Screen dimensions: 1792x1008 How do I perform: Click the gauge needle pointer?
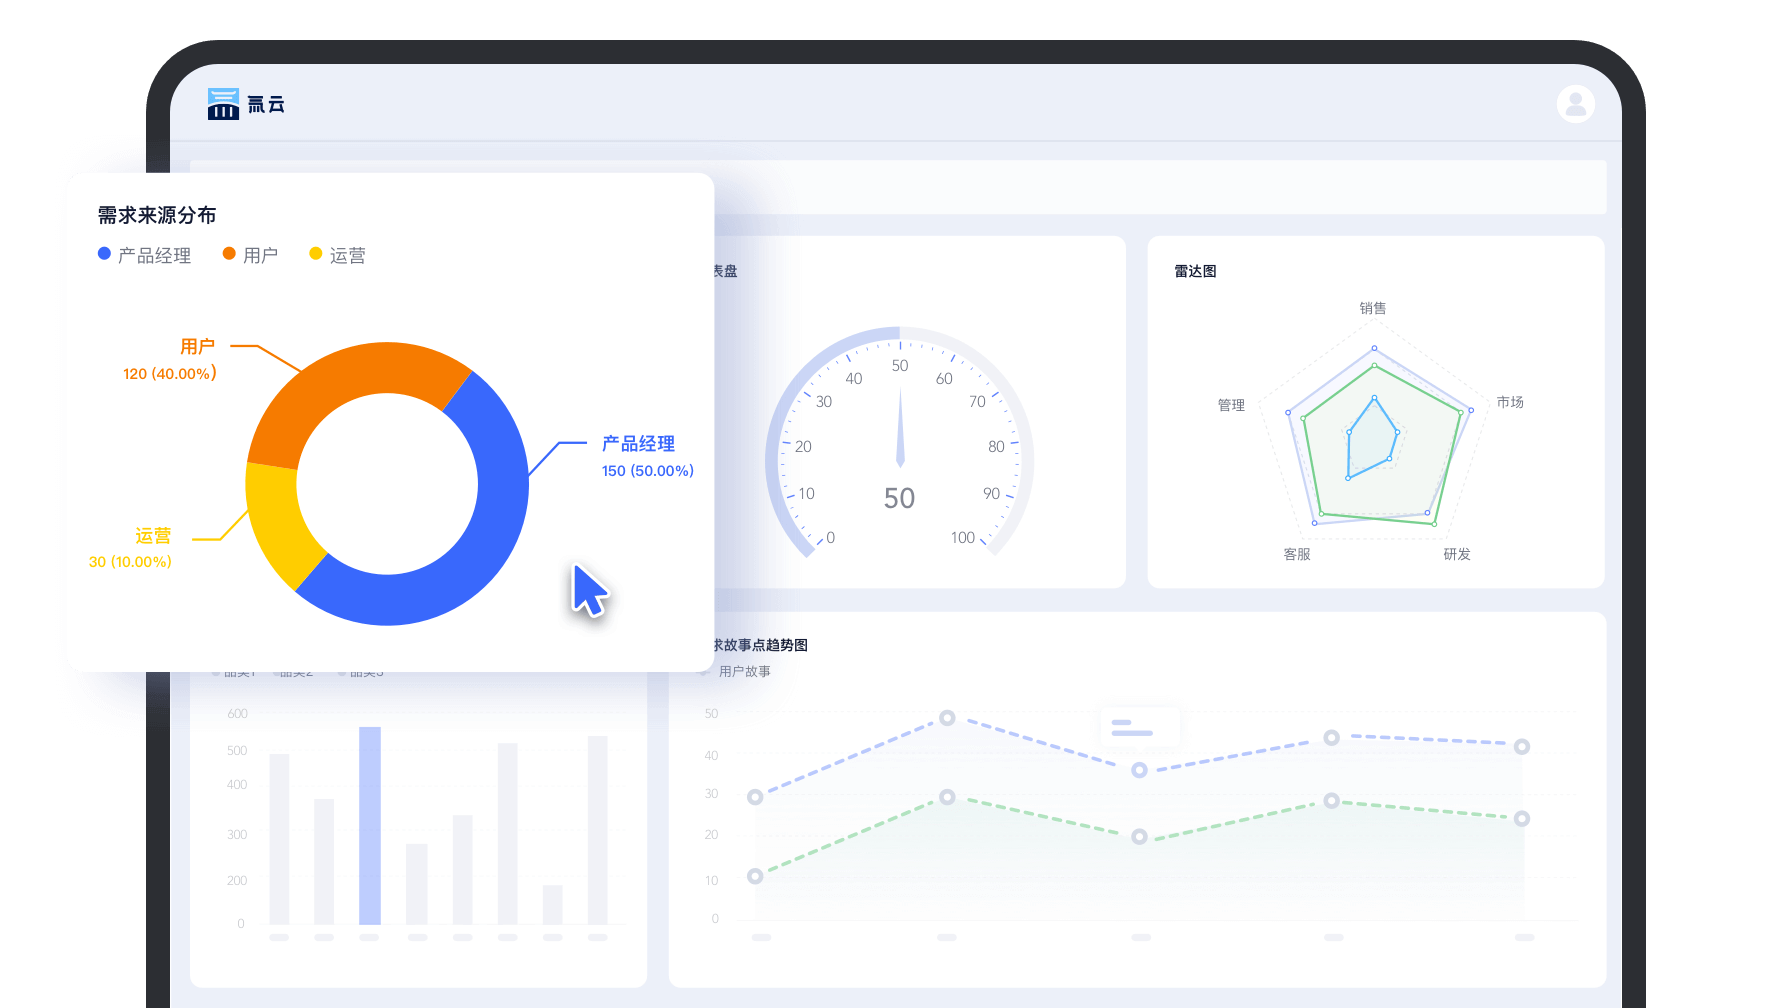click(x=900, y=430)
